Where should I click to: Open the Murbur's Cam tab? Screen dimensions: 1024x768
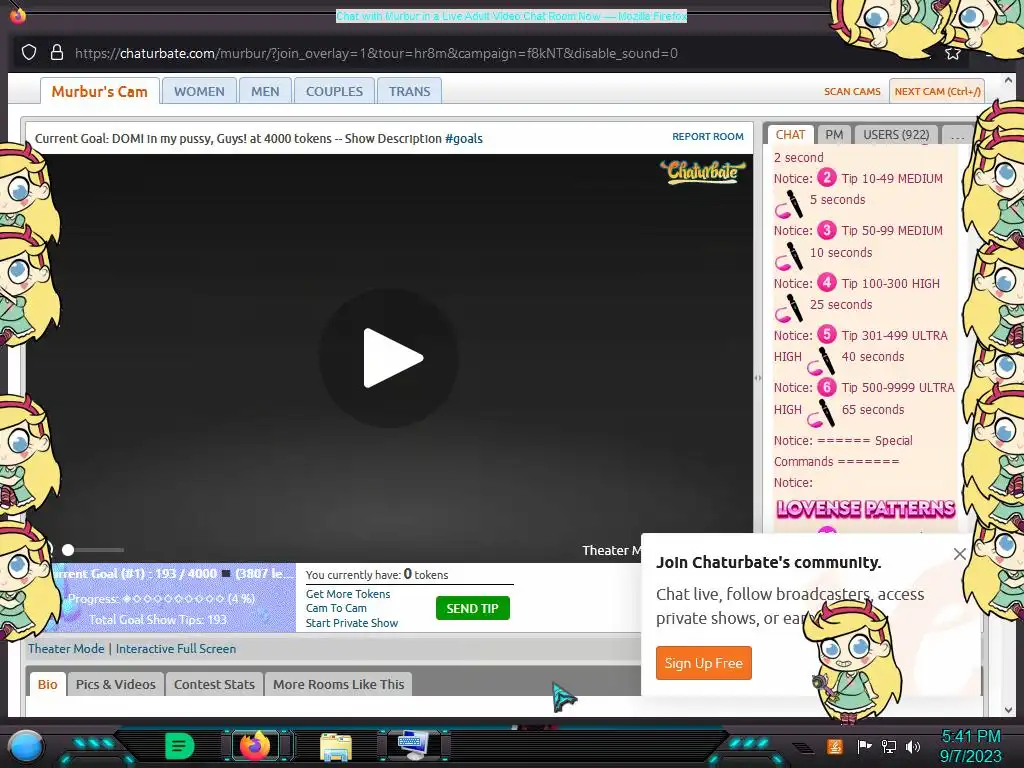[100, 91]
